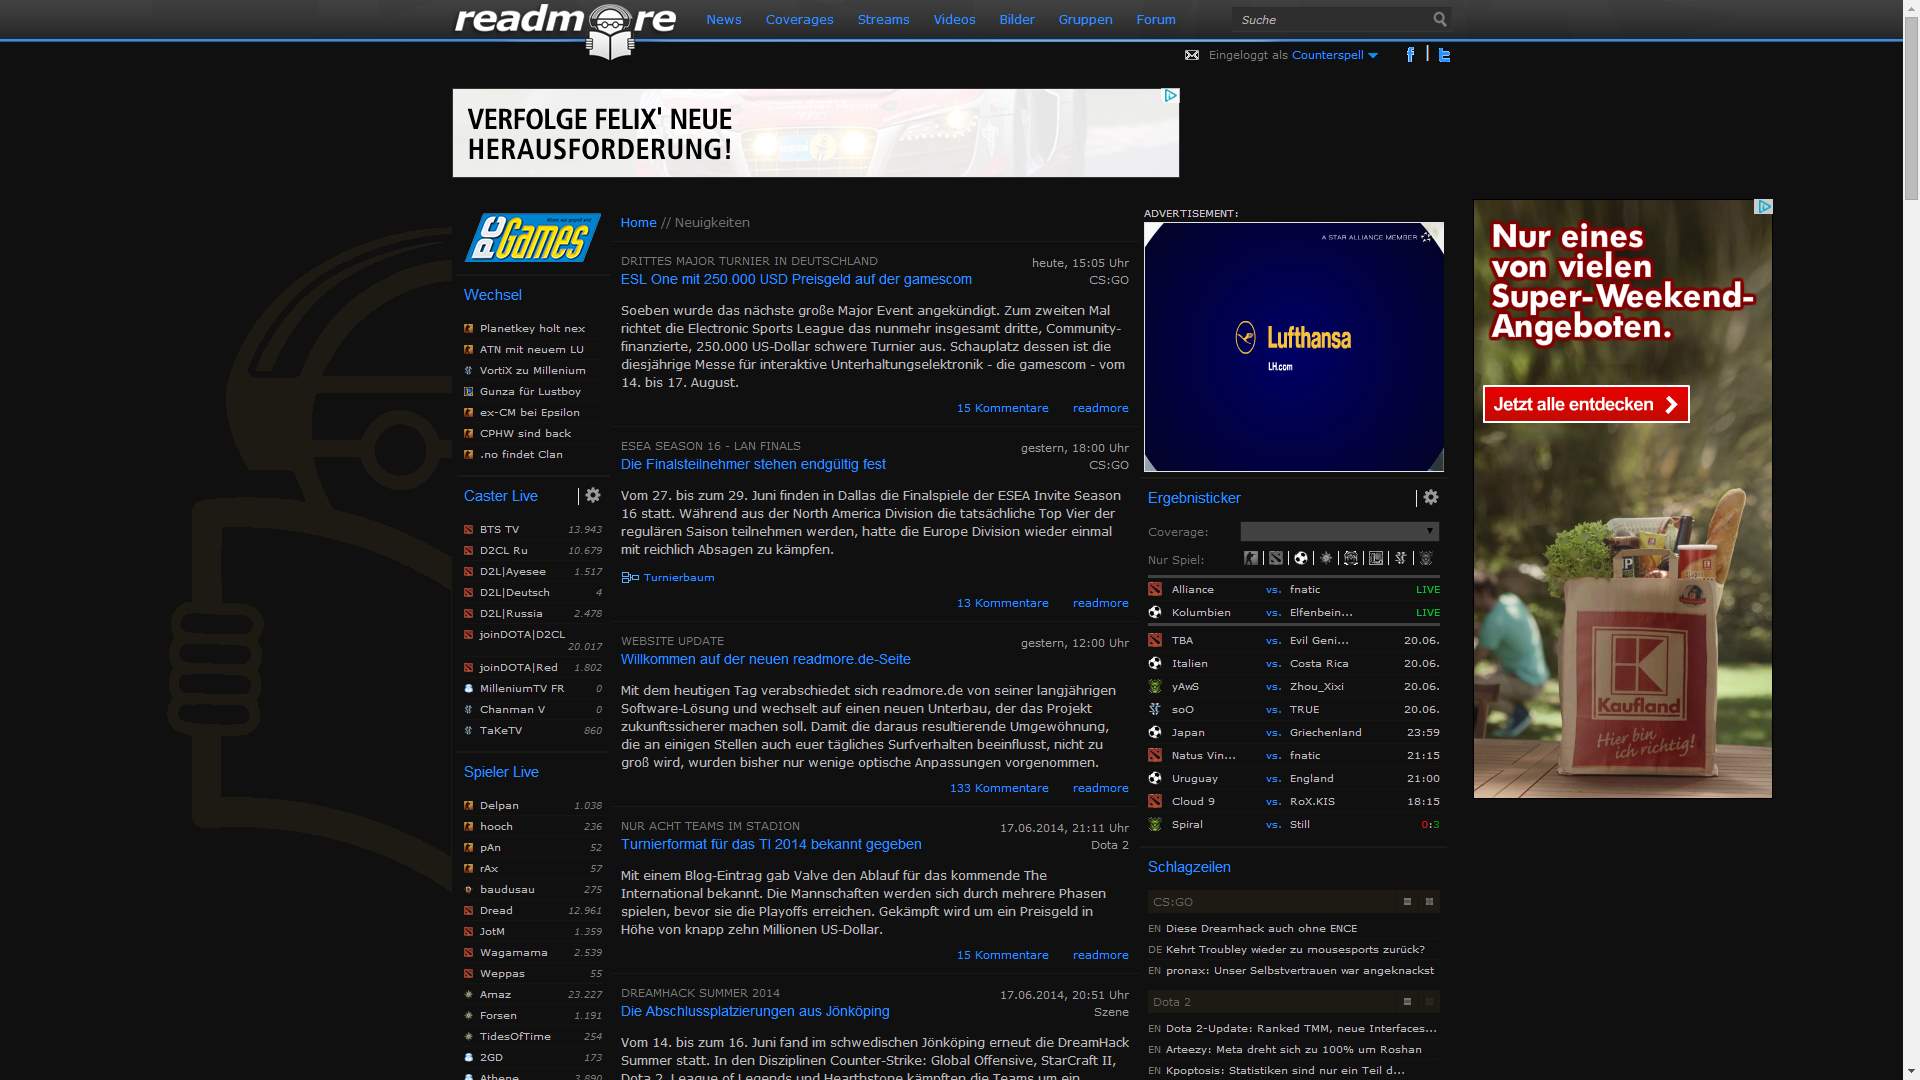
Task: Click Warcraft icon of Spiral match
Action: click(x=1155, y=824)
